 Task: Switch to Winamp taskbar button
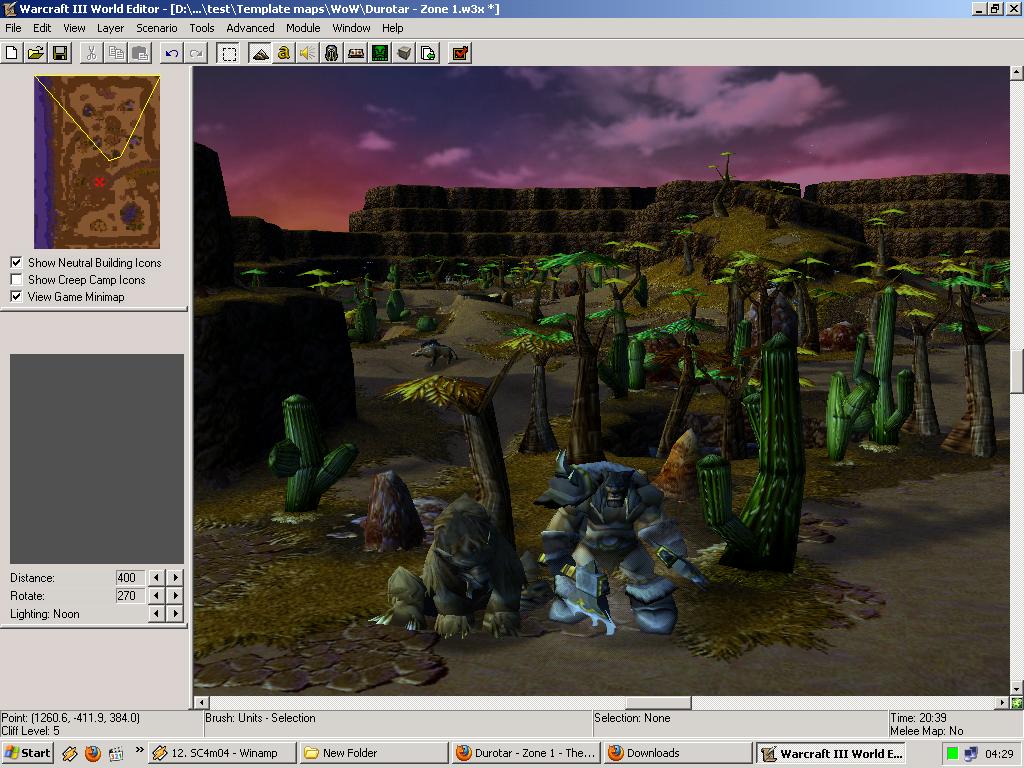[222, 753]
